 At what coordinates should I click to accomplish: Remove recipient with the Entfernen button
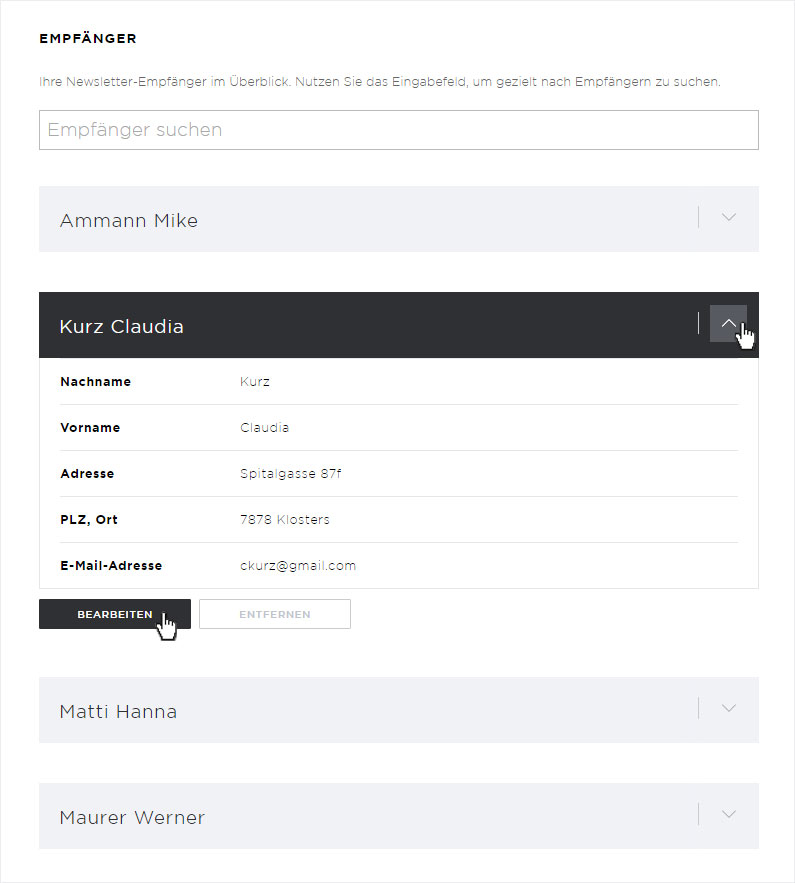coord(275,614)
